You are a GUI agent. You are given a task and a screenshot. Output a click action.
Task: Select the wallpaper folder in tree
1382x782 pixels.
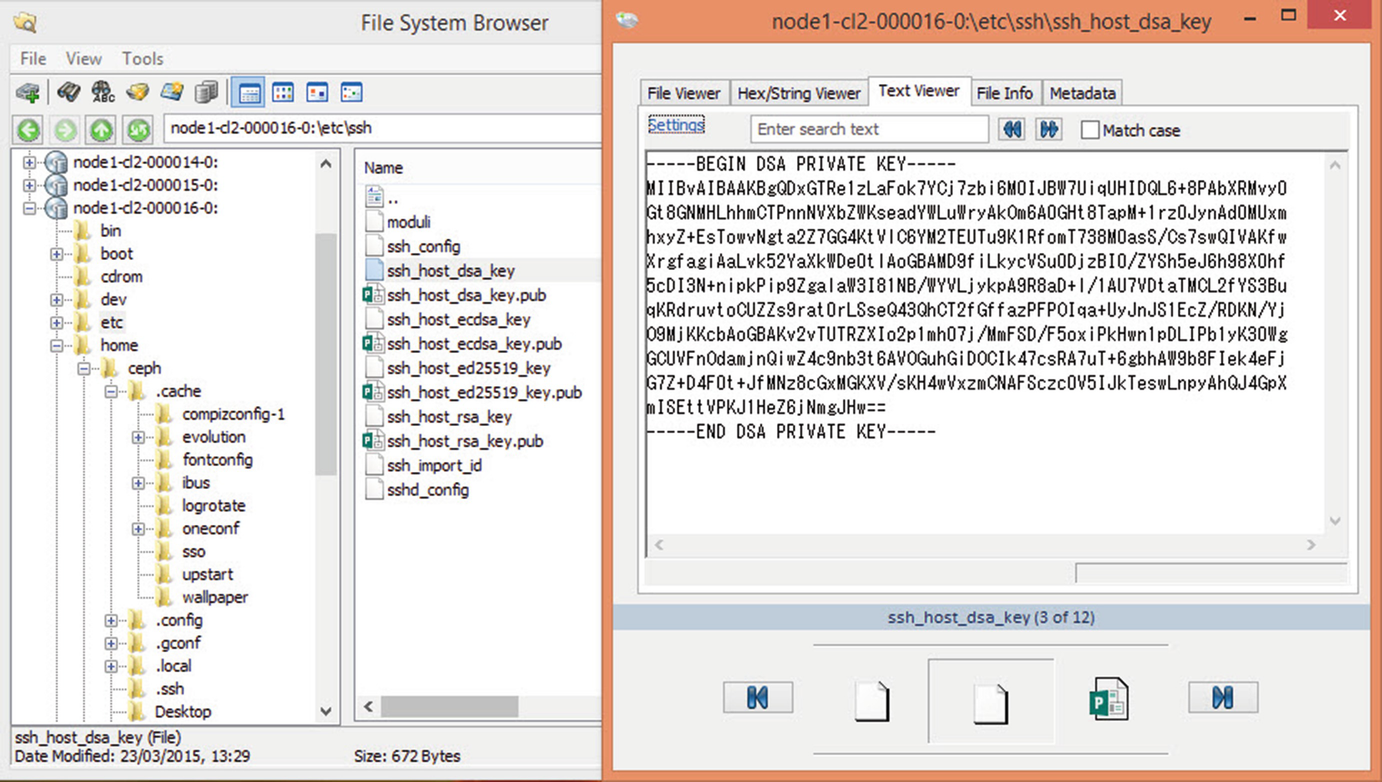pos(214,598)
